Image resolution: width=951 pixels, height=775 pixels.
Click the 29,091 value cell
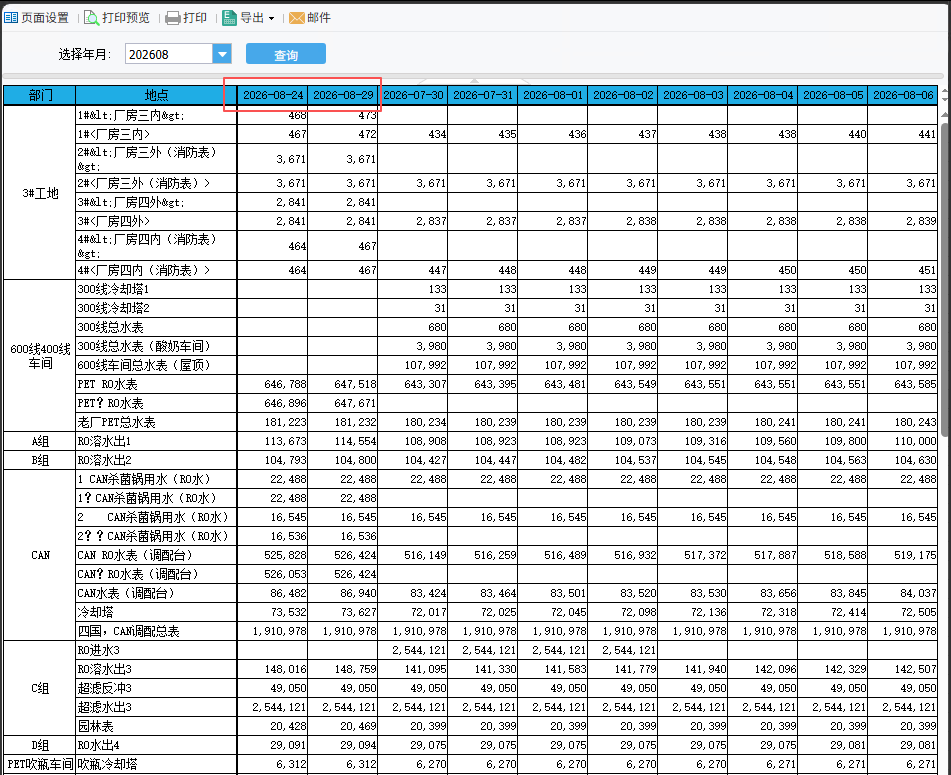click(x=272, y=745)
